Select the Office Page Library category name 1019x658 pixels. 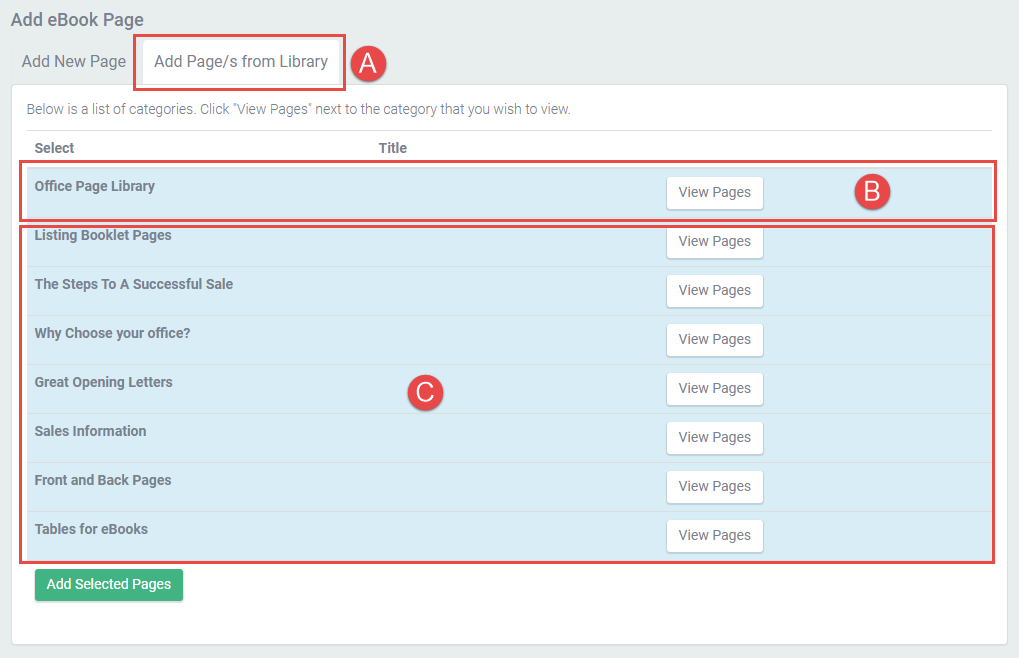pos(95,186)
